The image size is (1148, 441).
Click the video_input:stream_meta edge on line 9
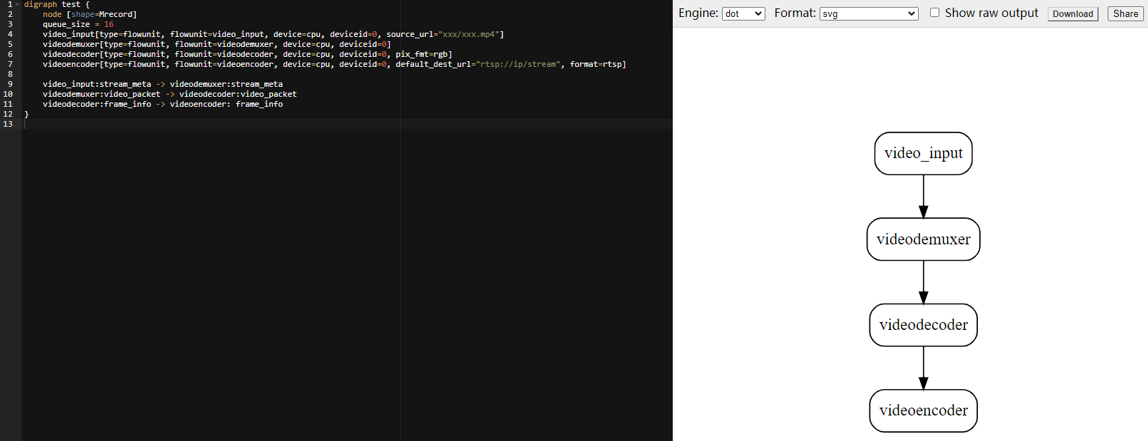(163, 84)
